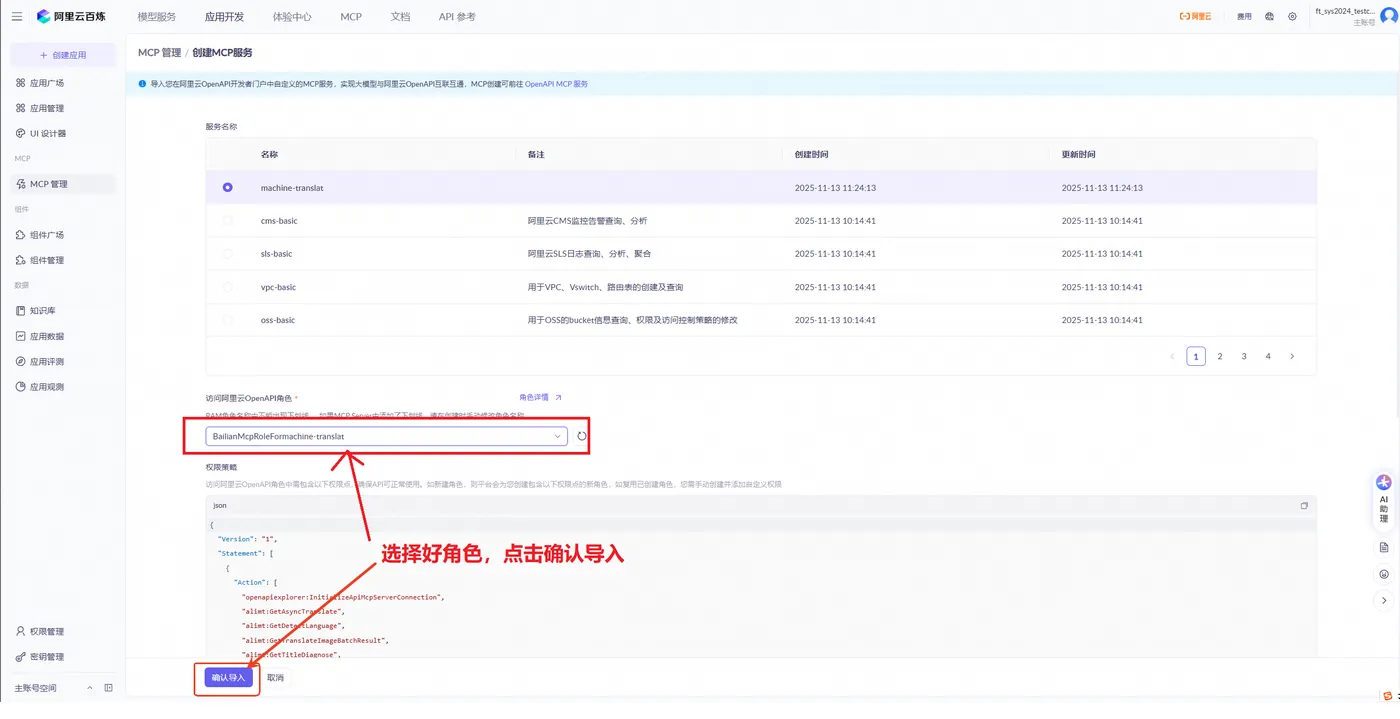The image size is (1400, 719).
Task: Click the 应用数据 chart icon
Action: pos(20,336)
